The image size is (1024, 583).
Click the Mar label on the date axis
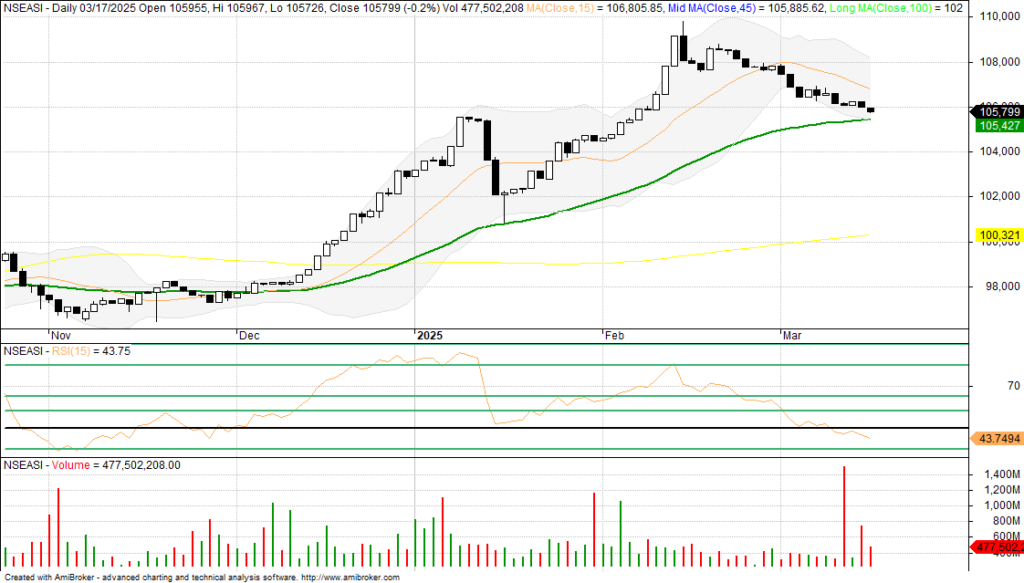792,335
